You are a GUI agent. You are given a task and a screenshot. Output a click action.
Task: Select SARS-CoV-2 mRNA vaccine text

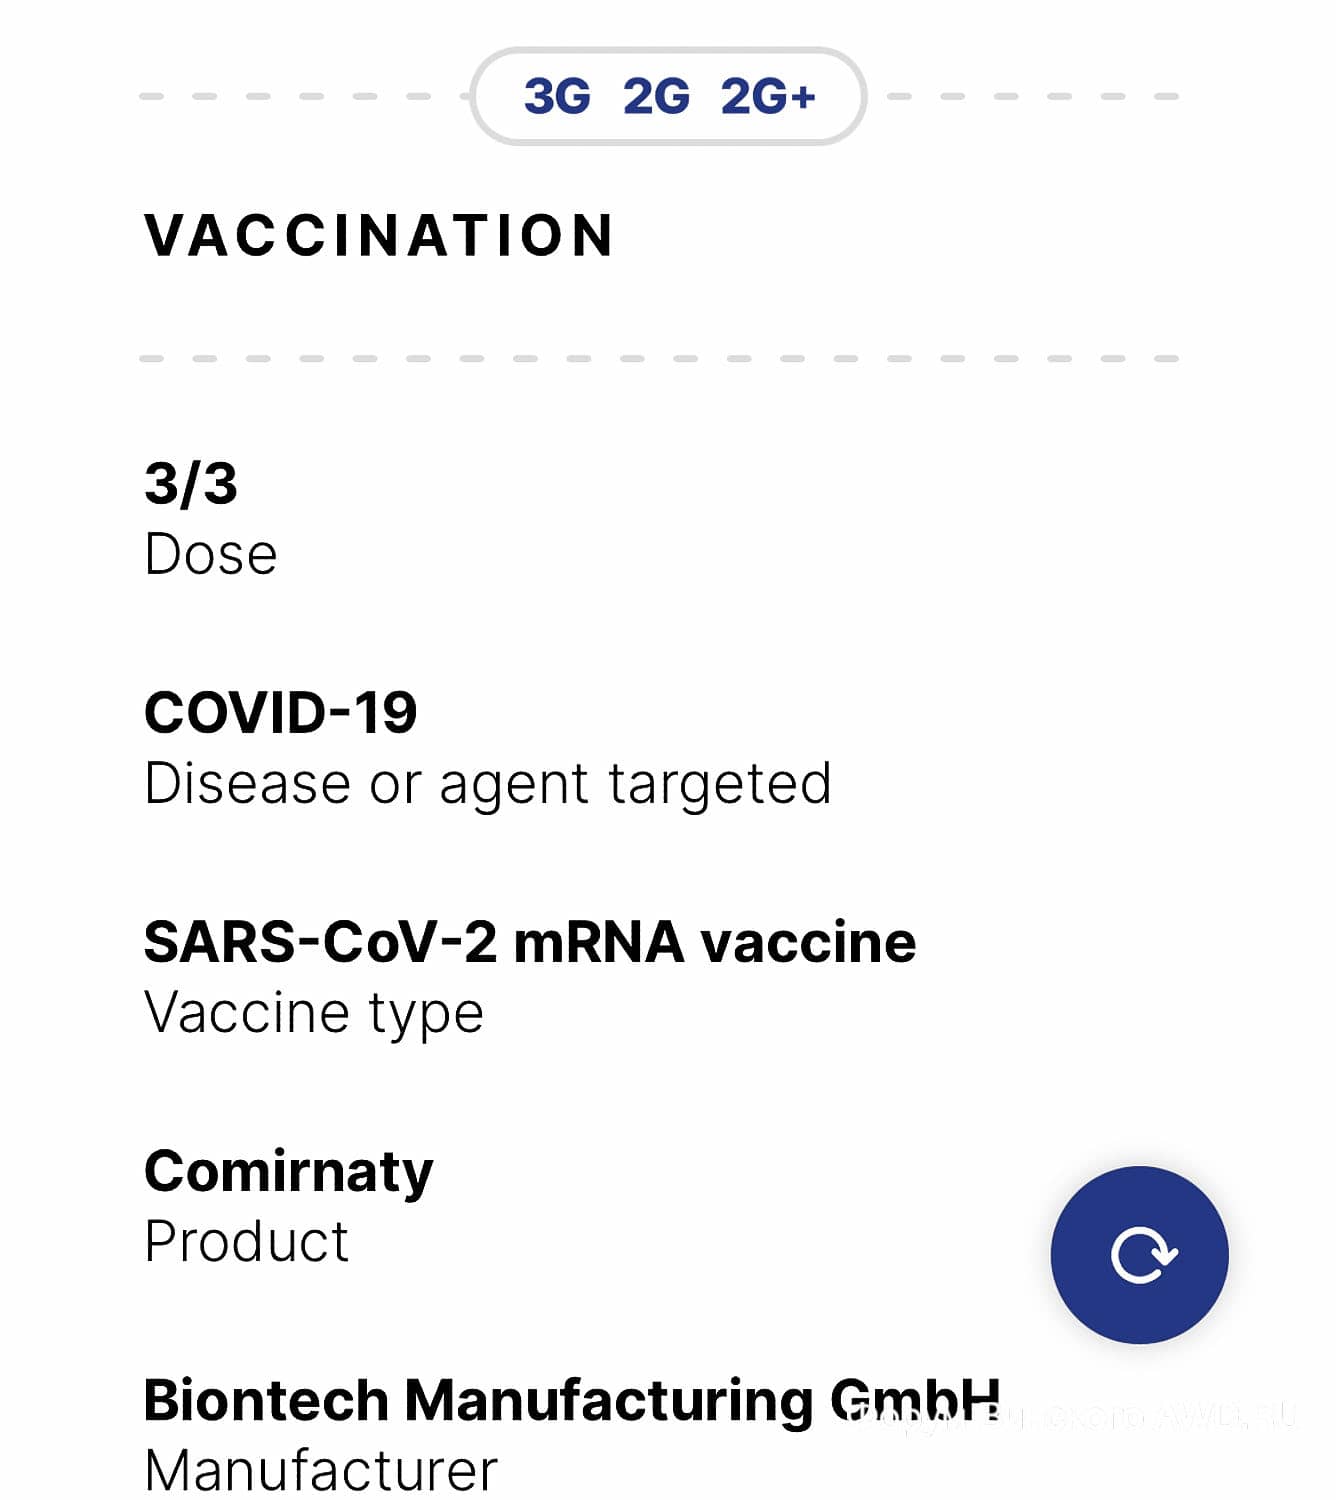(530, 942)
